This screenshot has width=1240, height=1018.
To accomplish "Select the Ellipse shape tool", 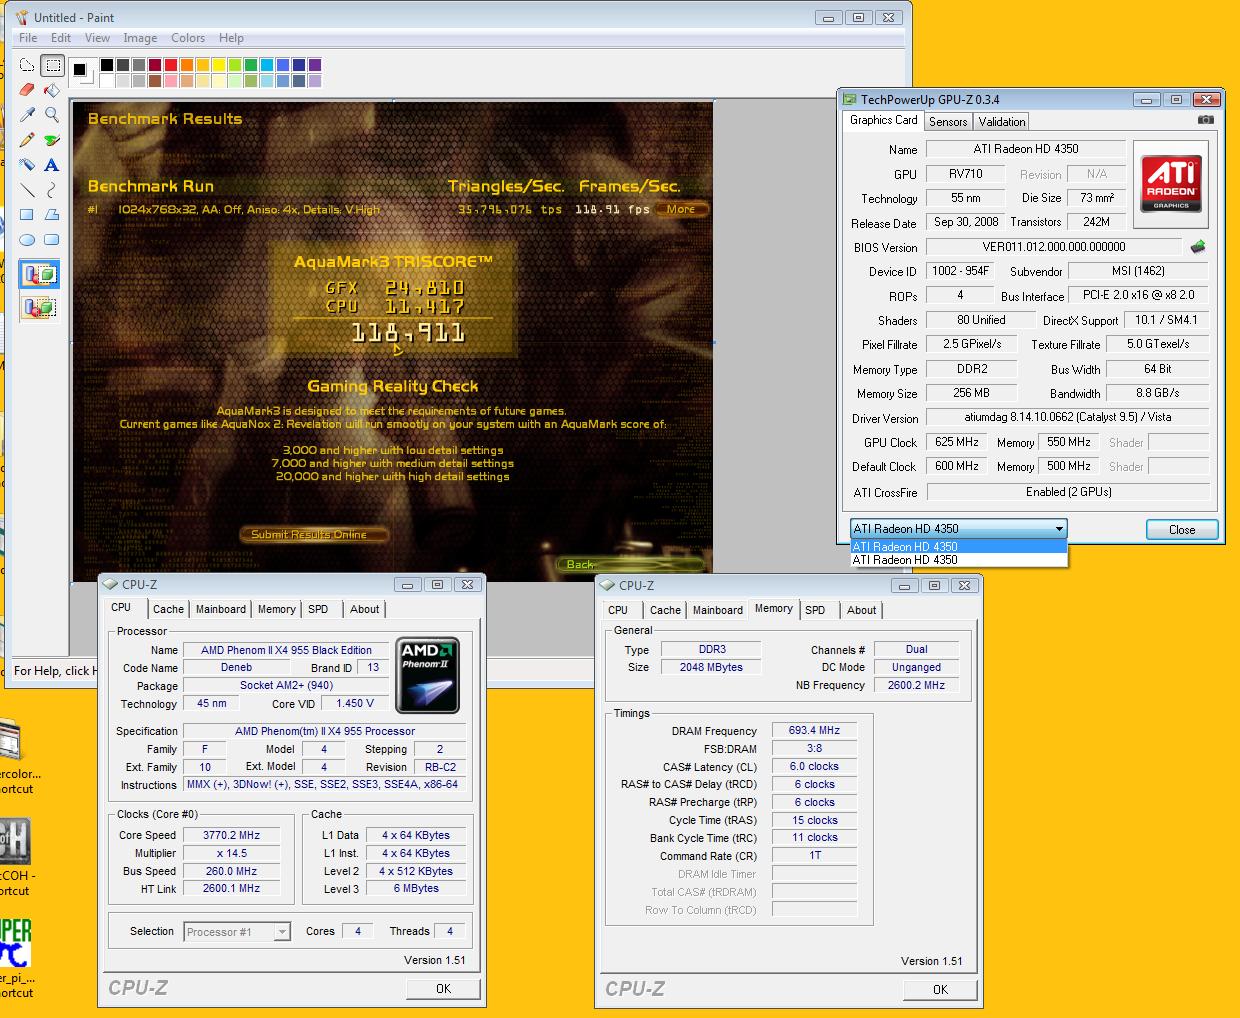I will click(x=27, y=240).
